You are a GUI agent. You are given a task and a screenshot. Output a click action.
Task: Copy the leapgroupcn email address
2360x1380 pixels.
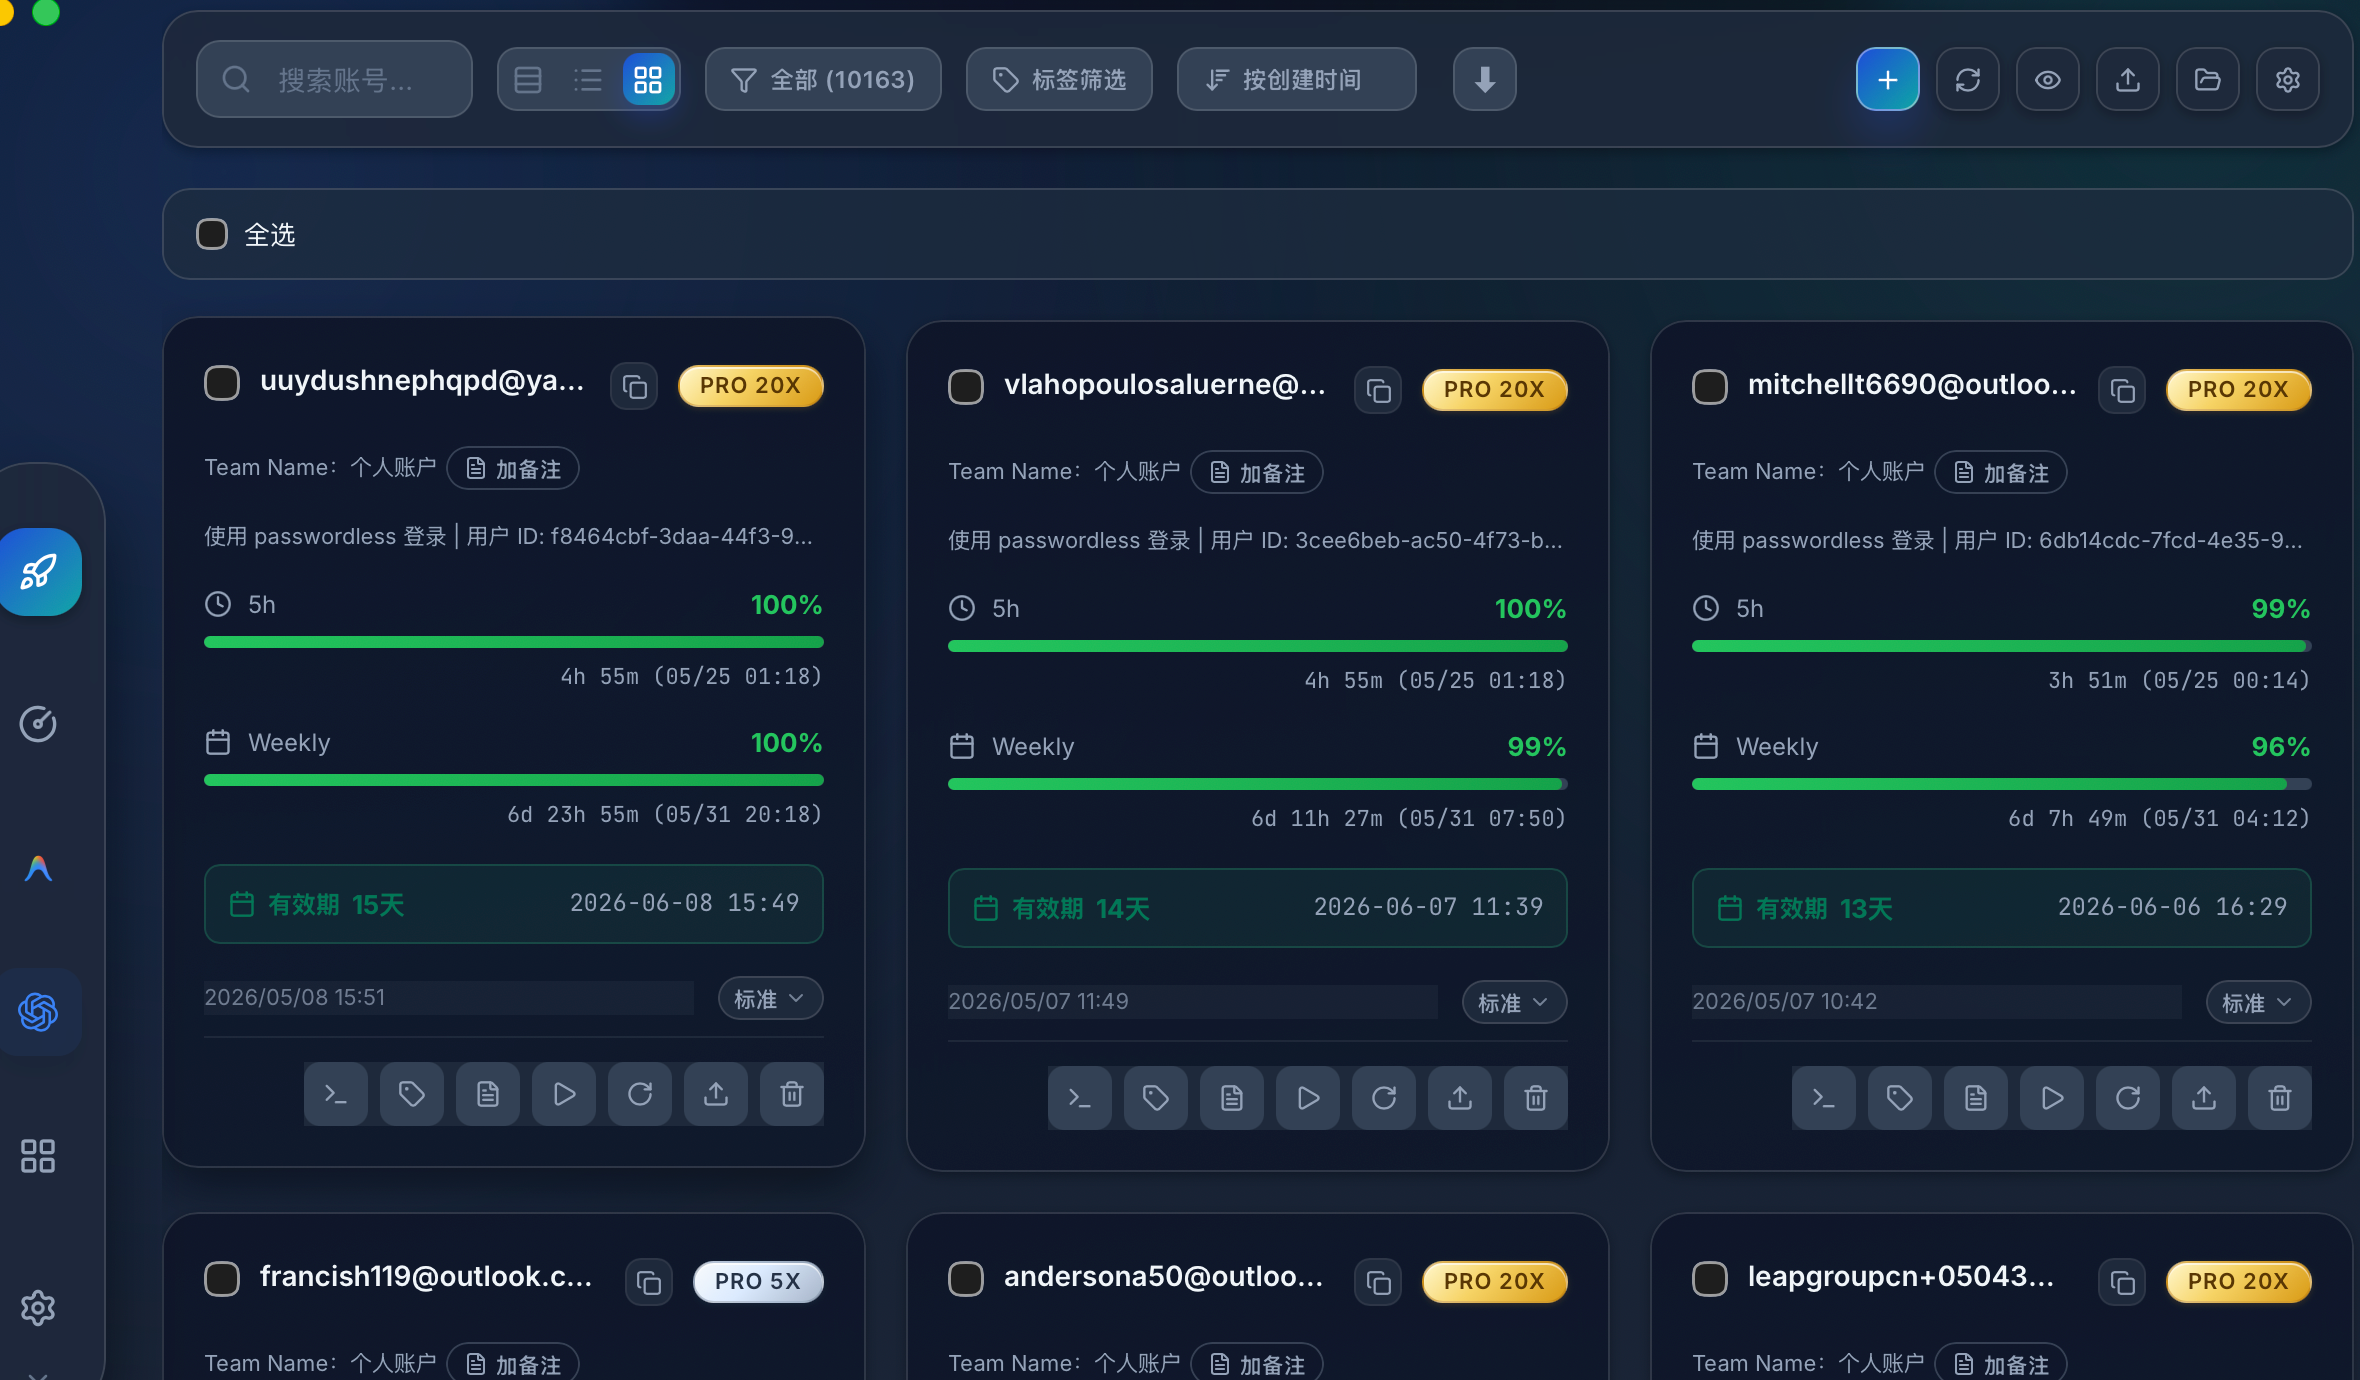pos(2122,1282)
